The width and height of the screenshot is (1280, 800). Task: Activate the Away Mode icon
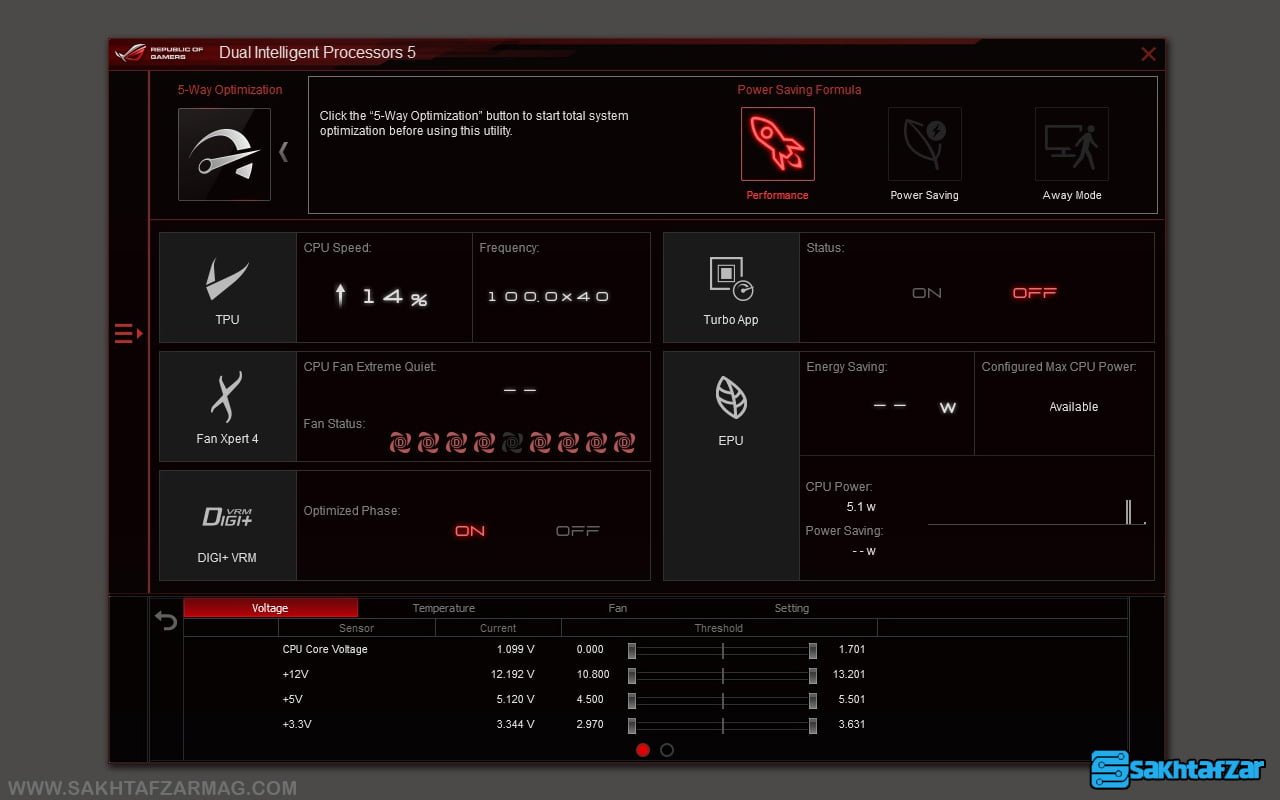(x=1071, y=144)
